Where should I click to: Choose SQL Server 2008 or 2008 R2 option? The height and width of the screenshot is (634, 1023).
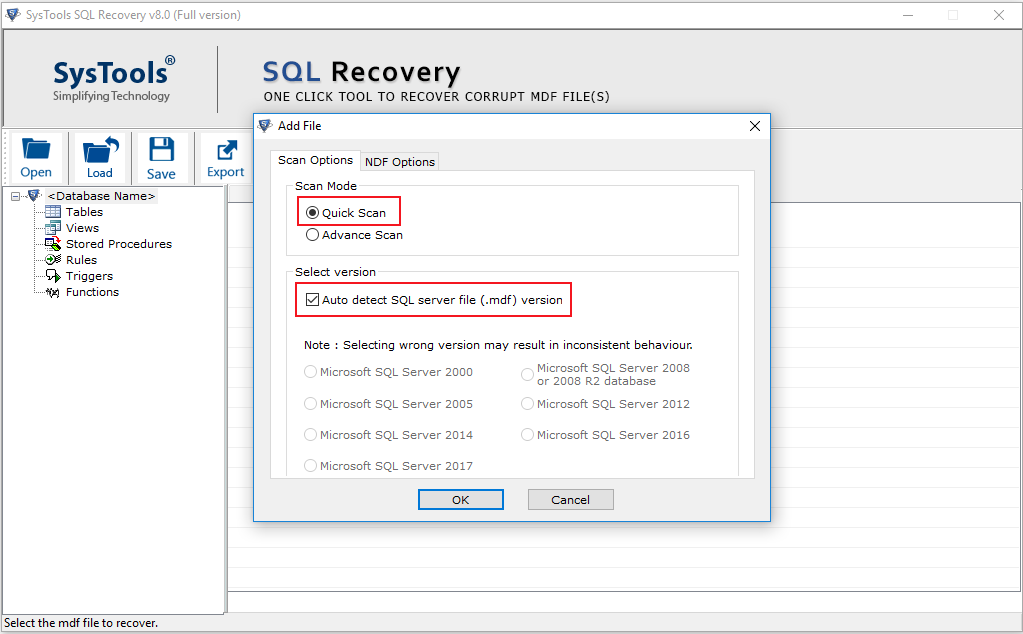[527, 374]
